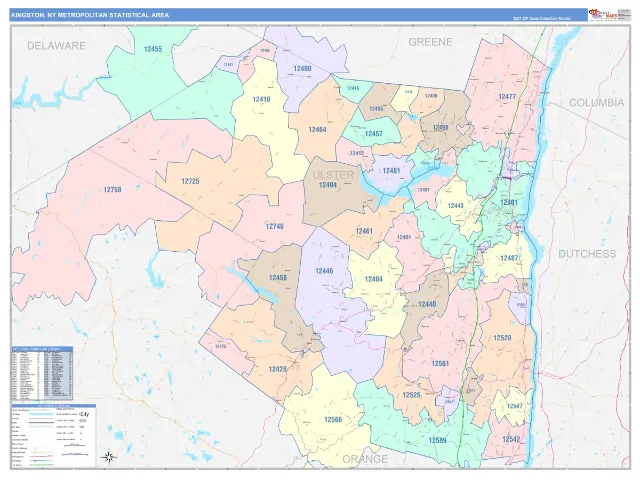Image resolution: width=640 pixels, height=480 pixels.
Task: Click ZIP code 12480 label
Action: point(302,69)
